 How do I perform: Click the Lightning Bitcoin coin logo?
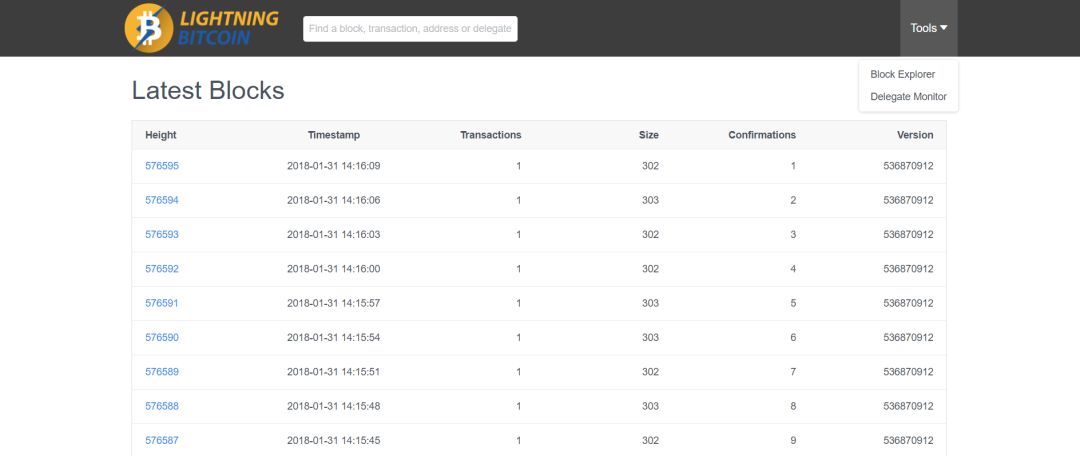pos(149,28)
